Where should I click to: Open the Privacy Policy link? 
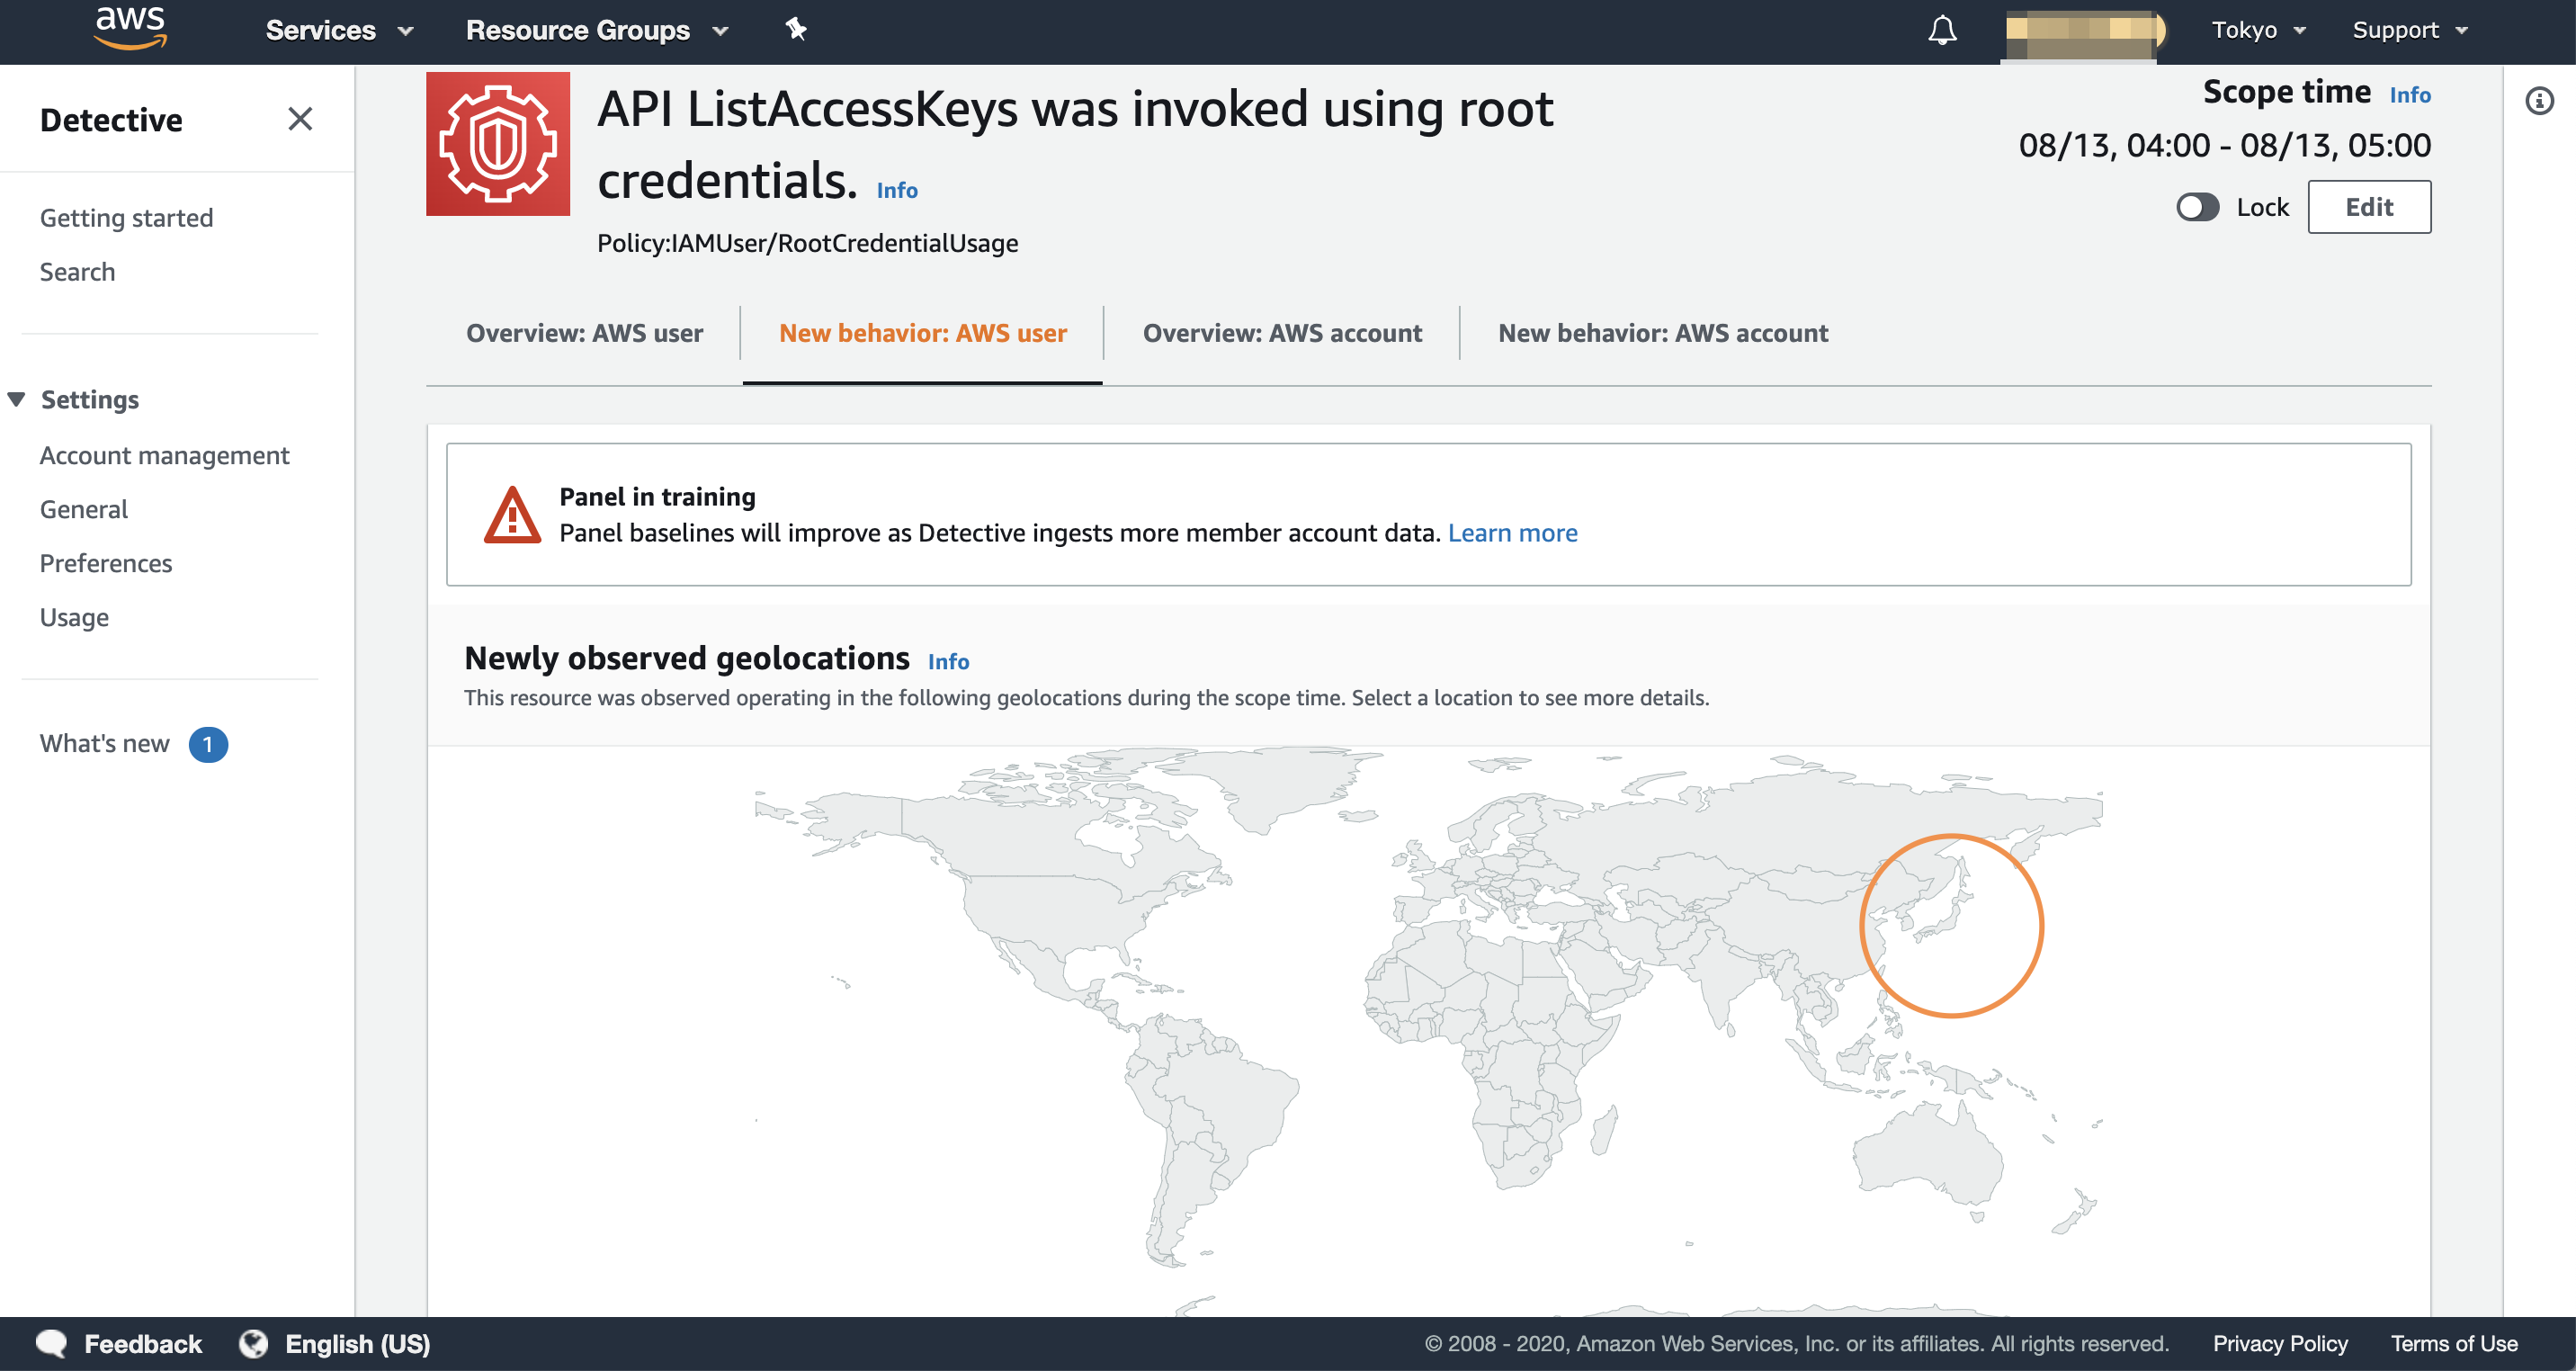2280,1343
